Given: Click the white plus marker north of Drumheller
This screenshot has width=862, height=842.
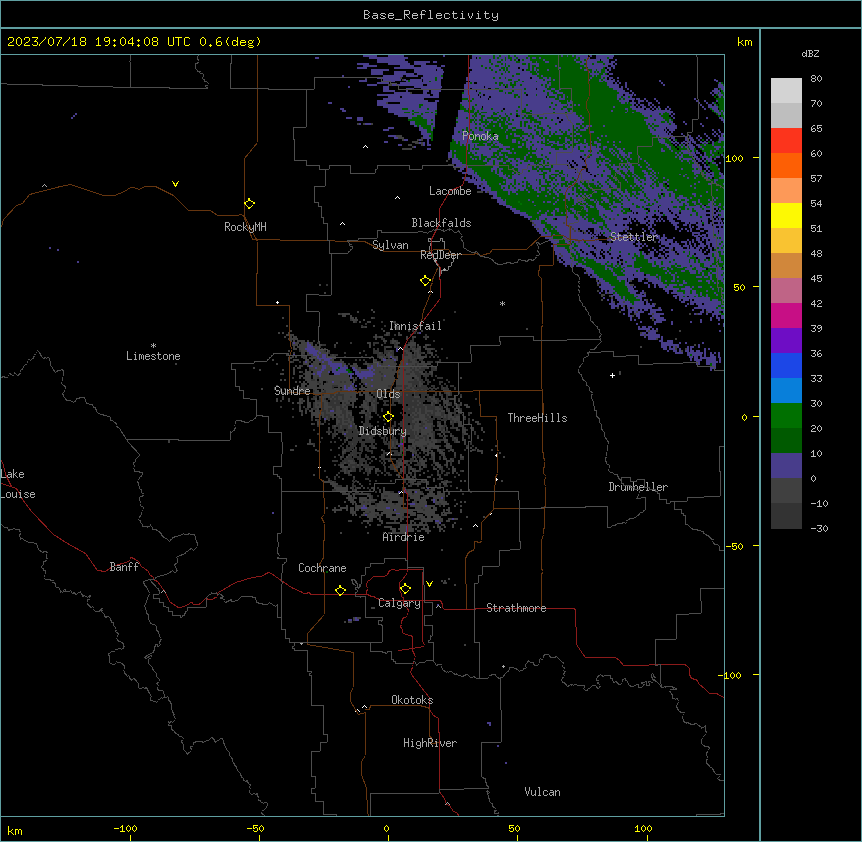Looking at the screenshot, I should tap(612, 375).
